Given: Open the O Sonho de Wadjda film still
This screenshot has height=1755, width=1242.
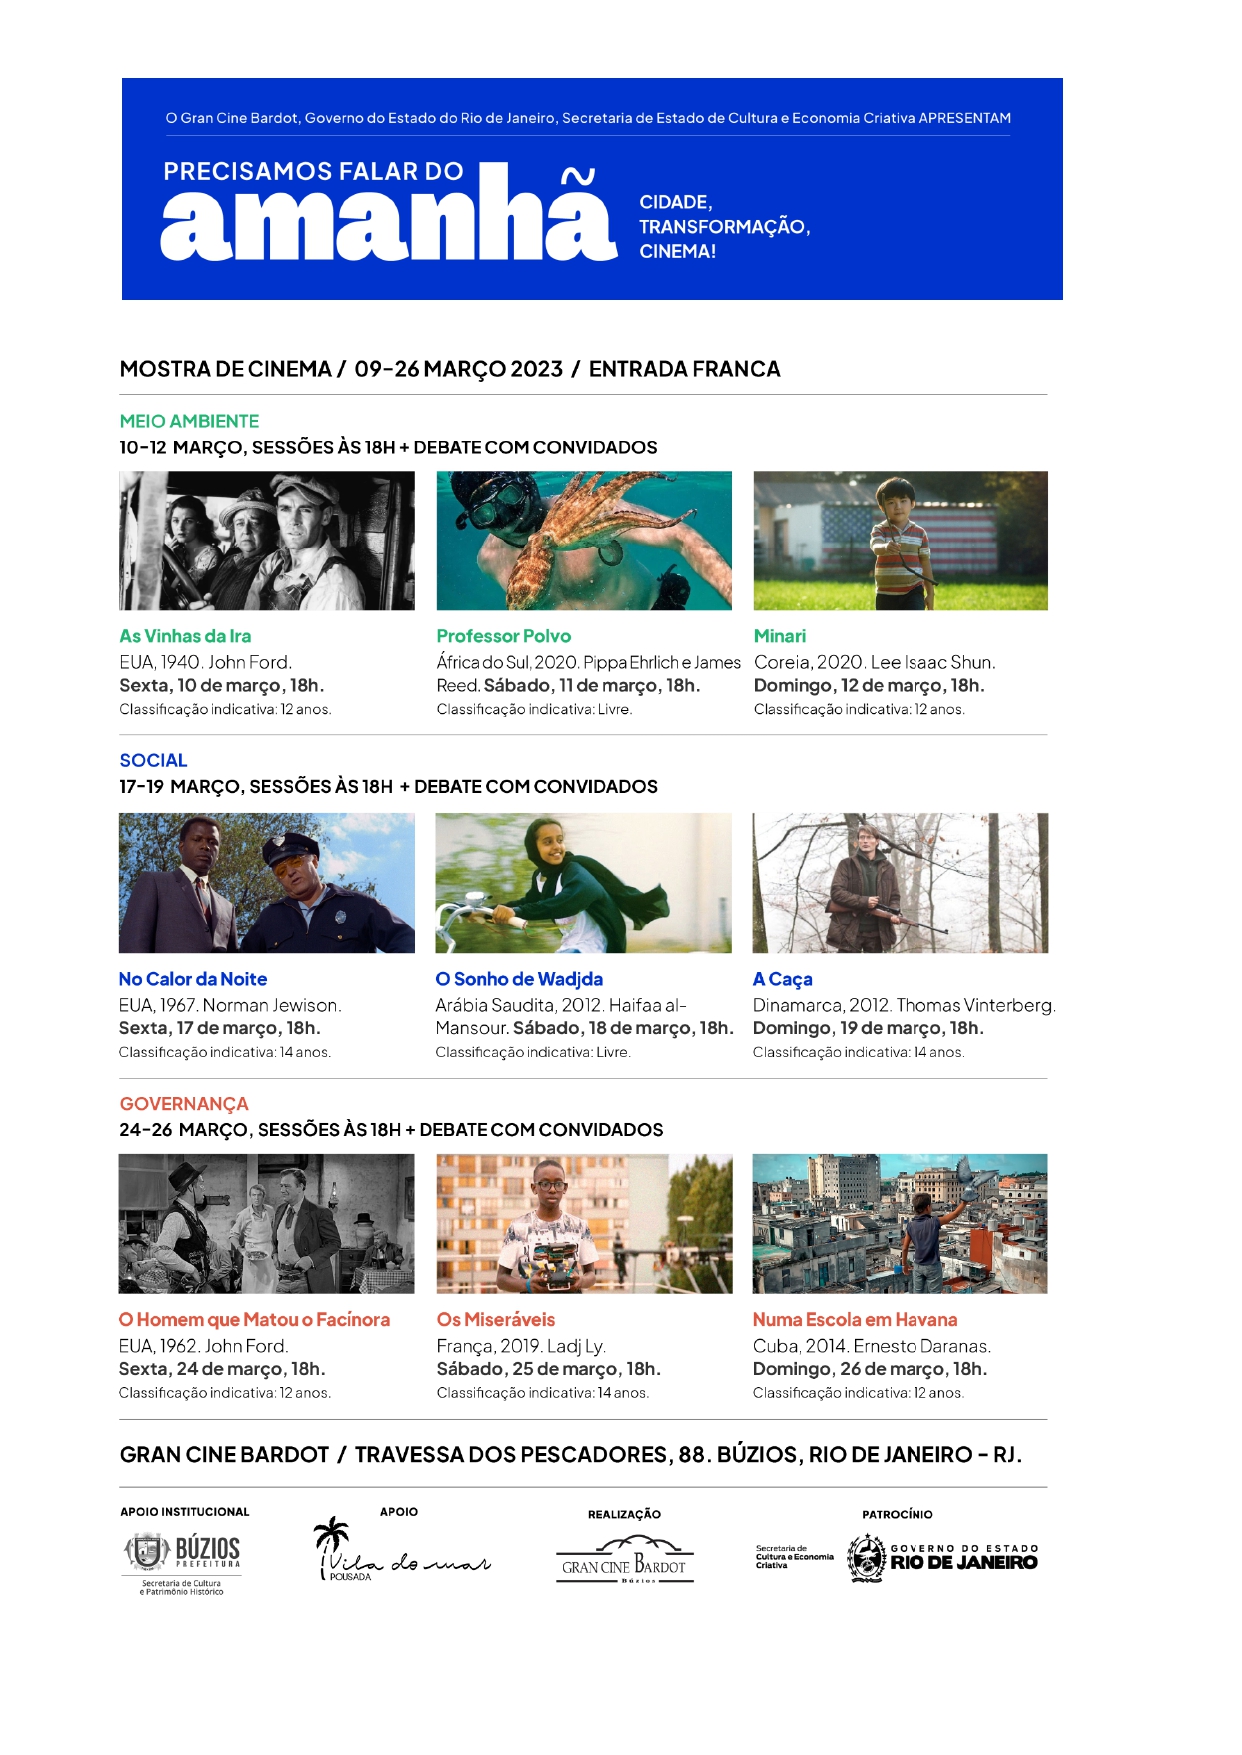Looking at the screenshot, I should [584, 883].
